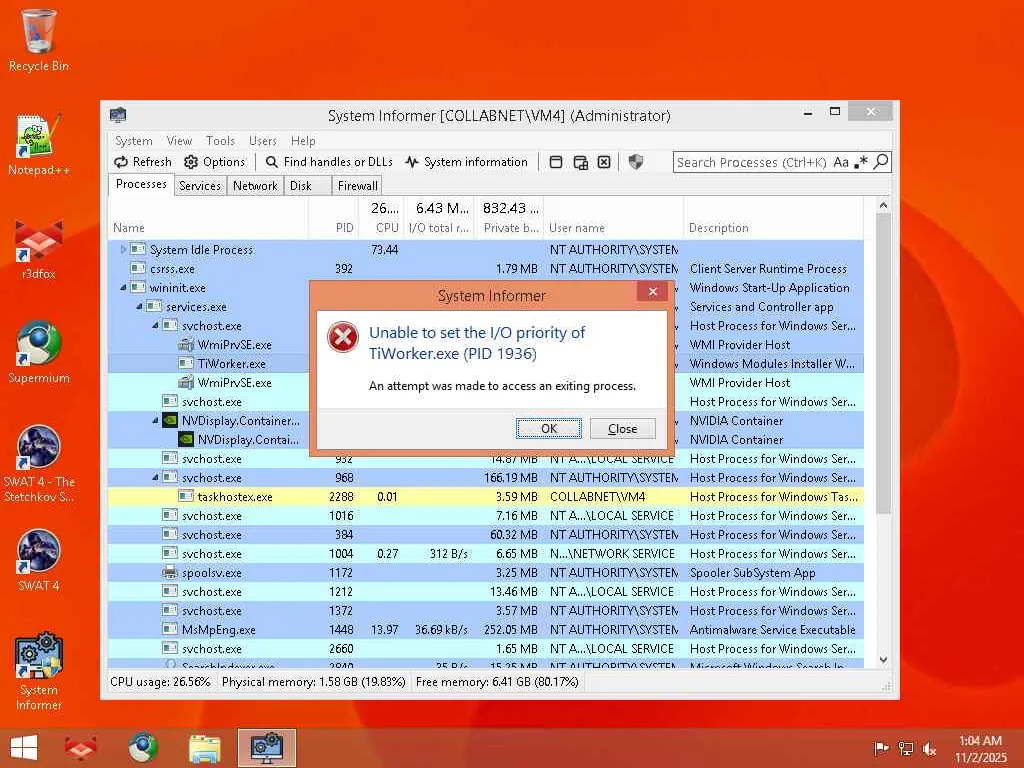The image size is (1024, 768).
Task: Select svchost.exe with PID 1016
Action: click(x=486, y=515)
